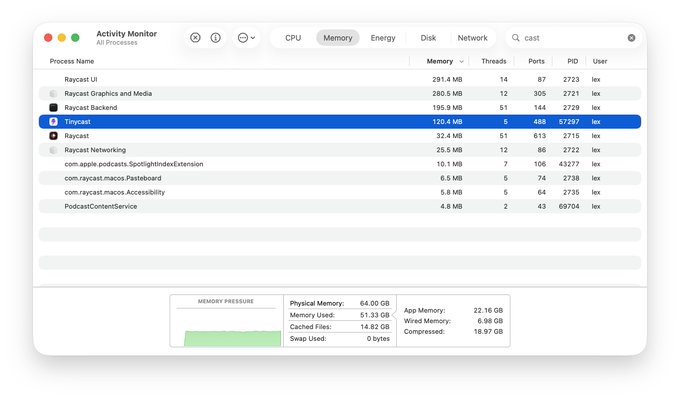680x399 pixels.
Task: Click the magnifying glass search icon
Action: (516, 38)
